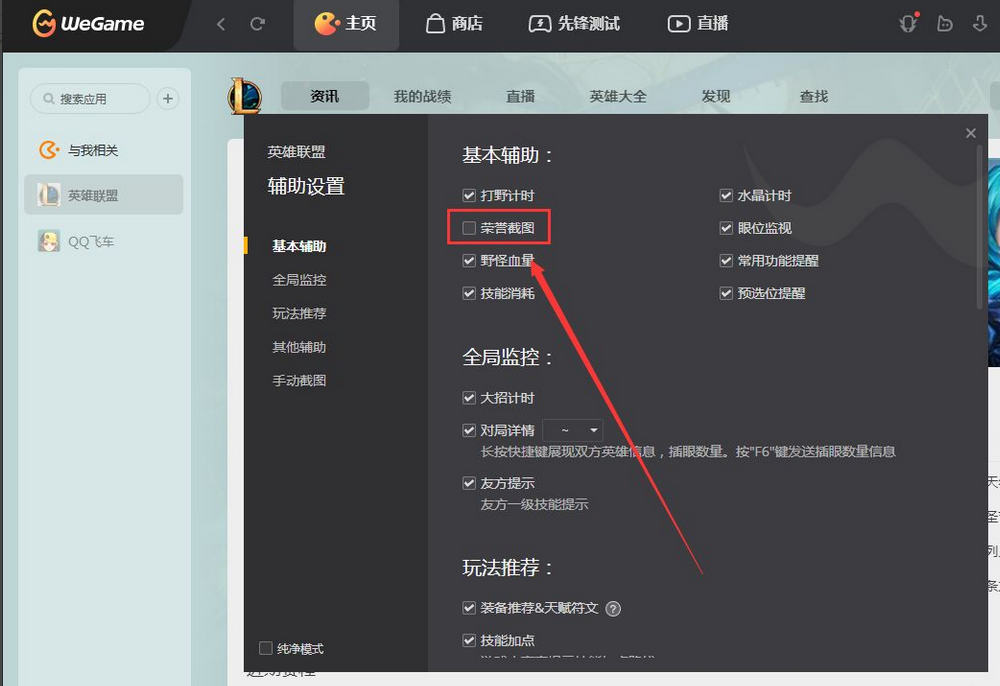
Task: Switch to the 查找 tab
Action: pyautogui.click(x=814, y=96)
